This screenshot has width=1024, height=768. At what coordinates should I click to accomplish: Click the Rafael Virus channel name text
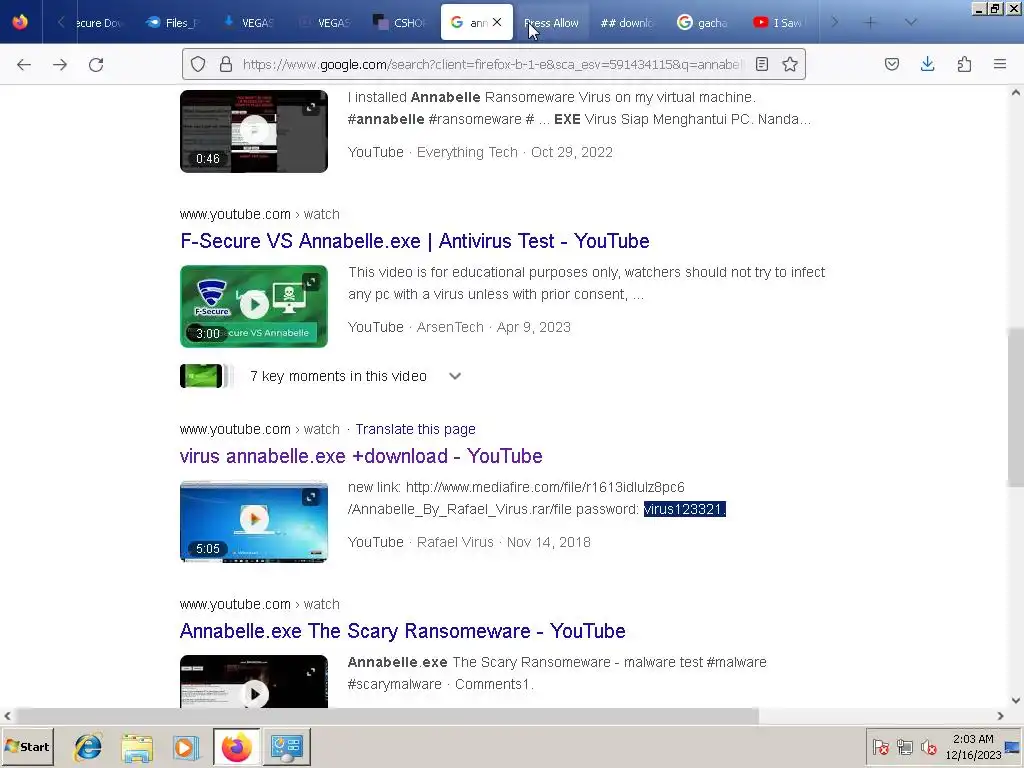(455, 542)
